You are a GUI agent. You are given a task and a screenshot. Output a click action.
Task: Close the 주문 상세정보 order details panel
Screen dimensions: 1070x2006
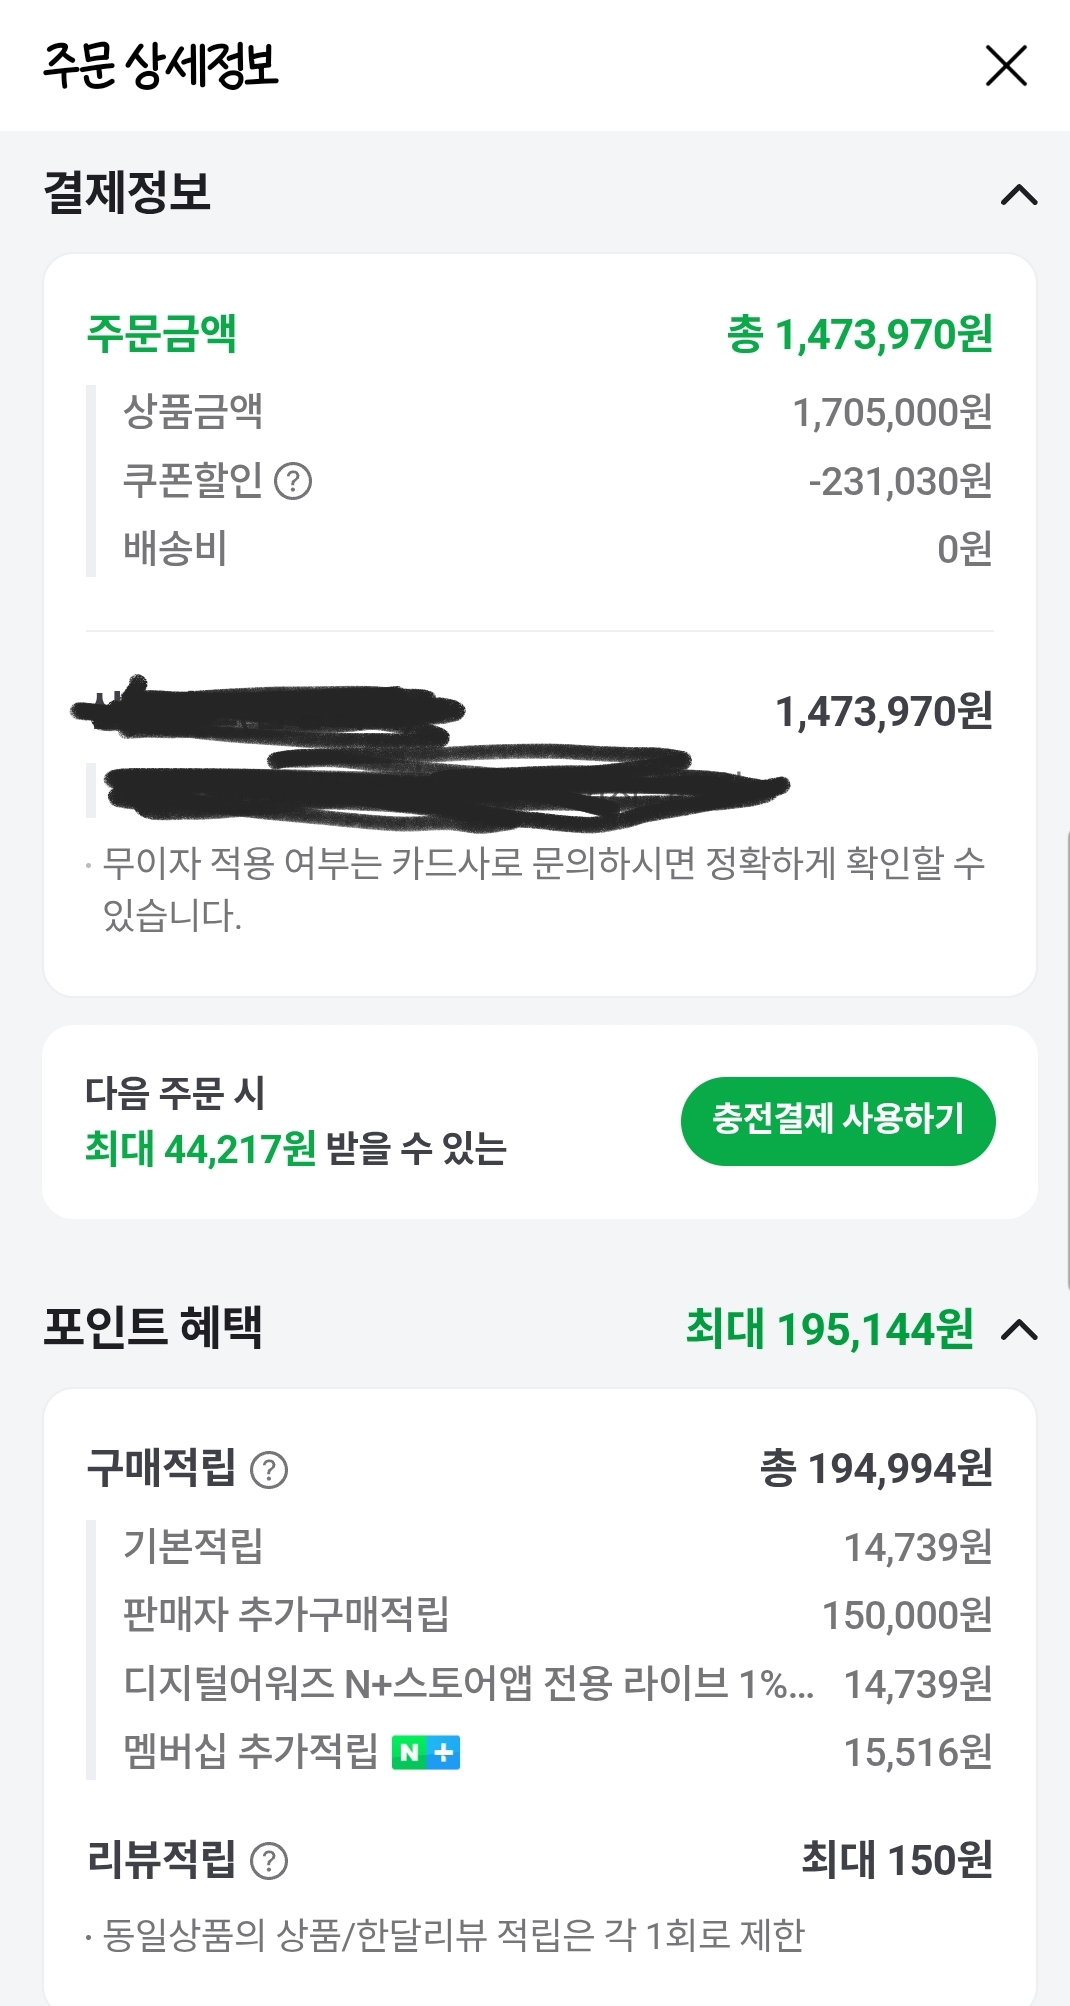1006,66
